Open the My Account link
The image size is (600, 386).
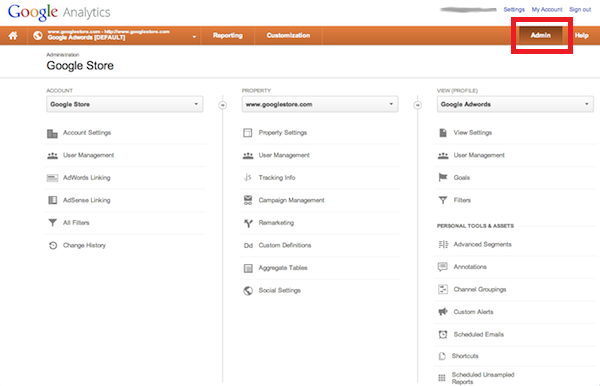[547, 10]
